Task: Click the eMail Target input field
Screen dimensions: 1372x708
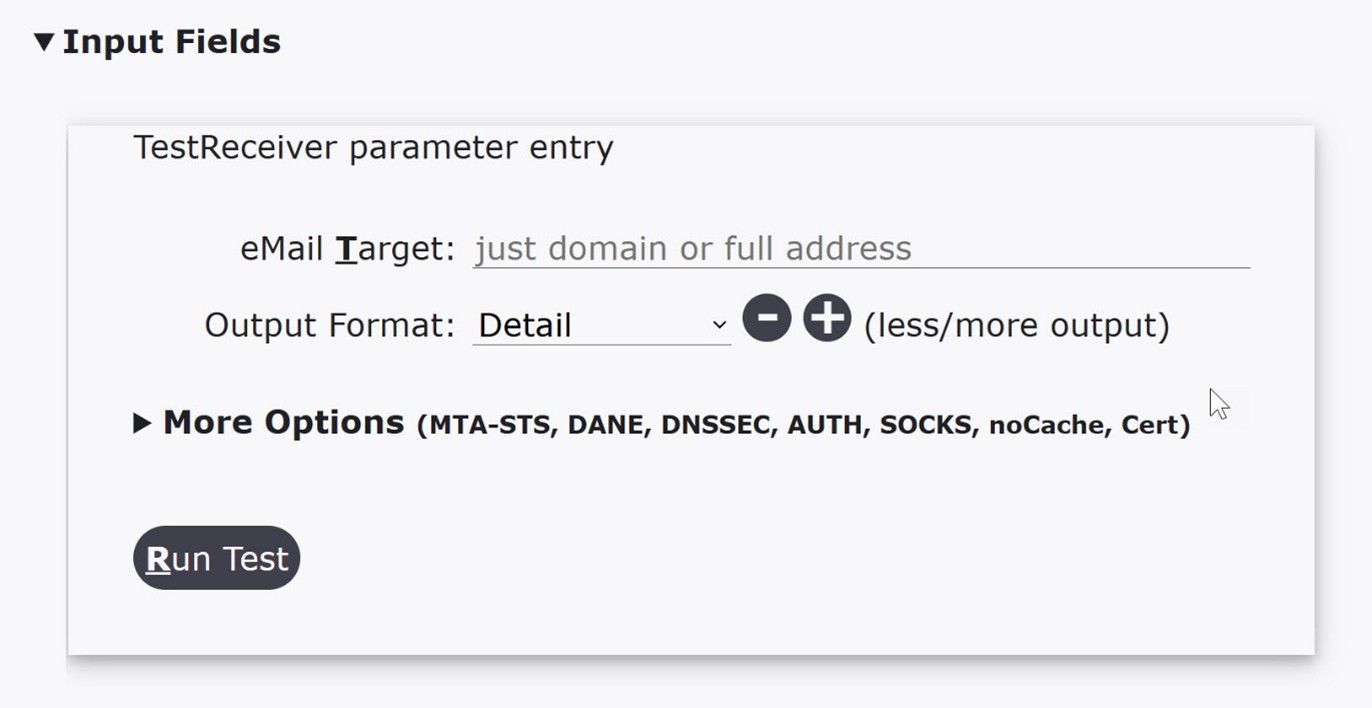Action: 860,248
